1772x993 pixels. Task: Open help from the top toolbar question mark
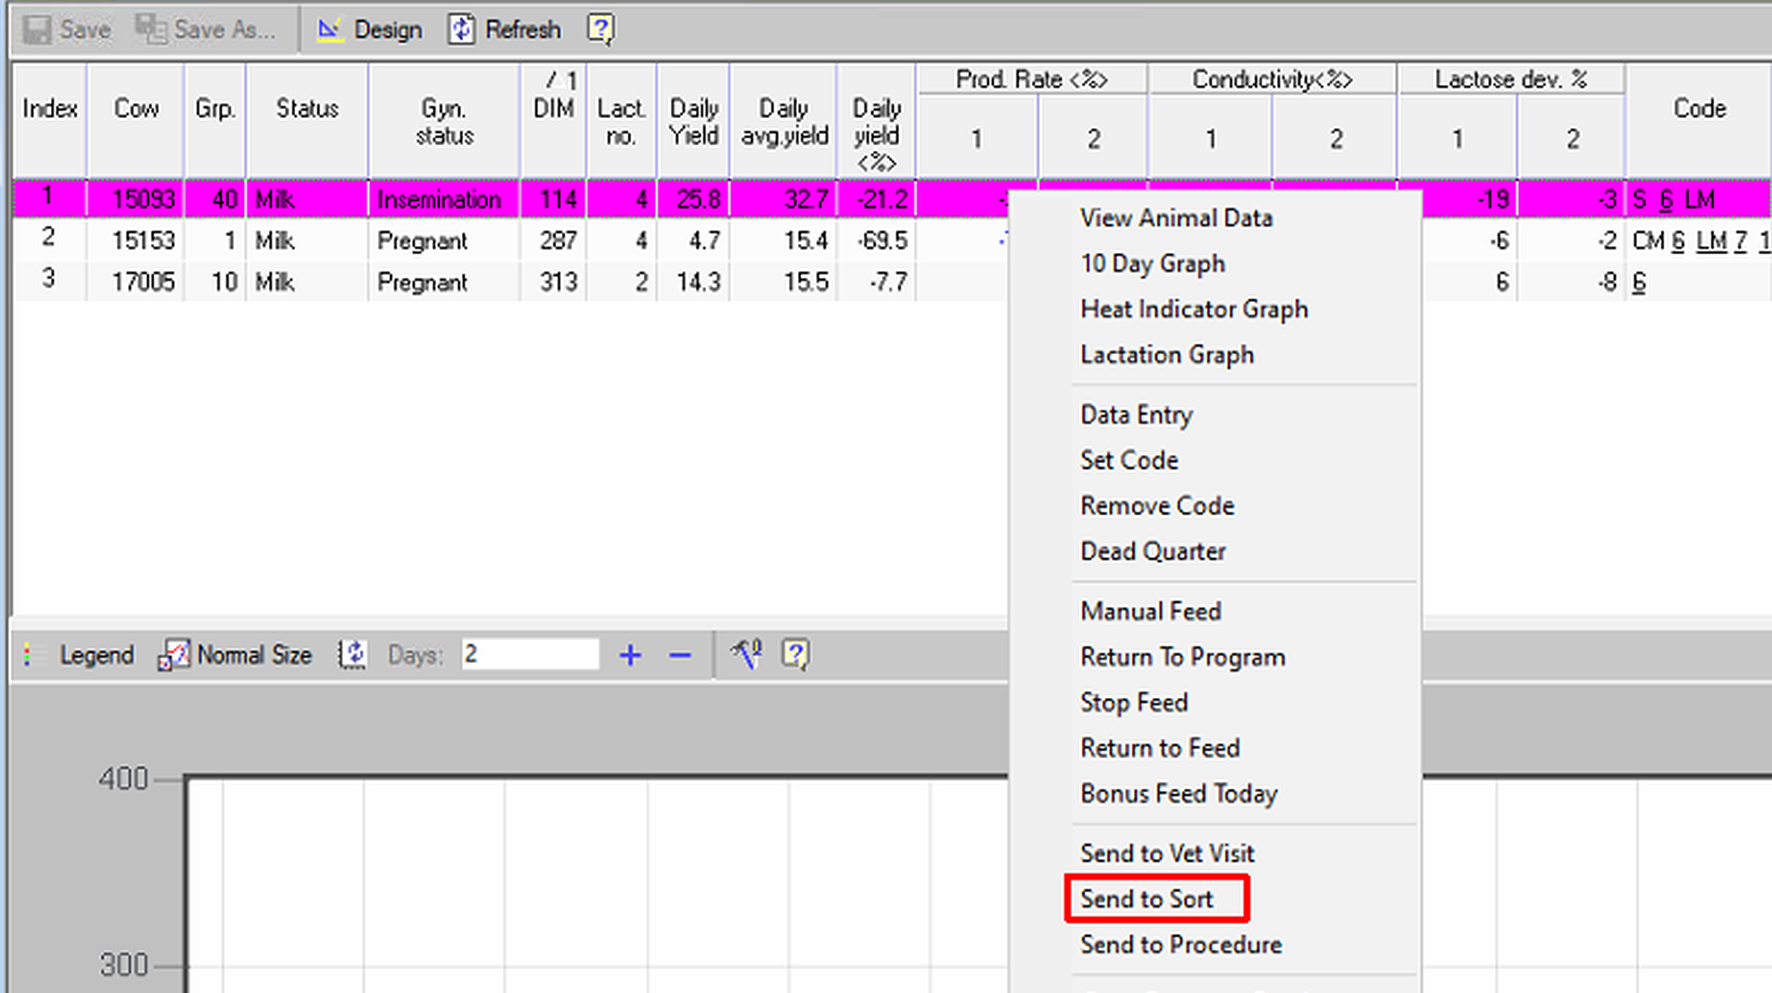(600, 30)
